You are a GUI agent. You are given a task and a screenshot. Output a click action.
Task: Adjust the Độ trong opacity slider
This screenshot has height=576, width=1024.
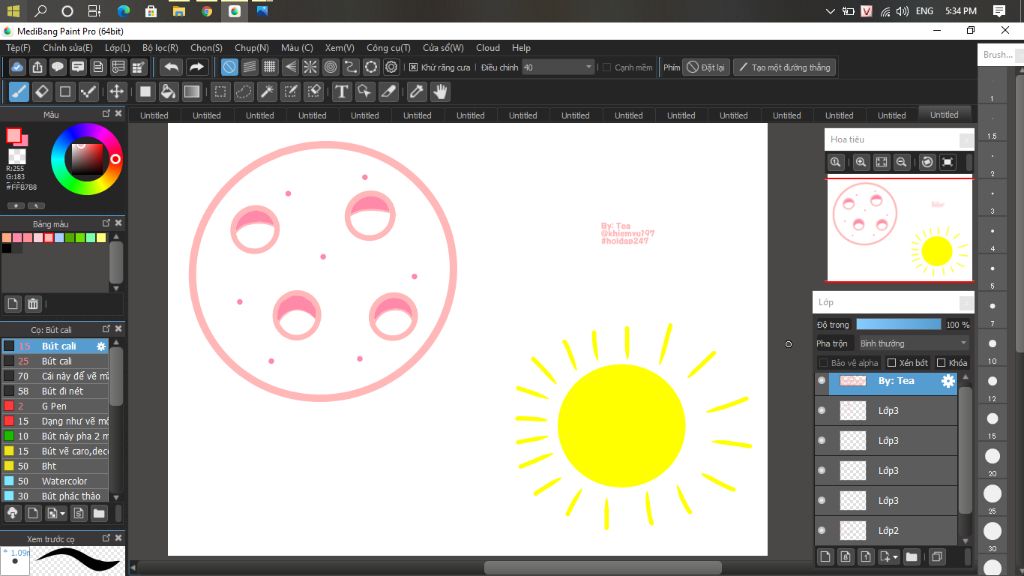point(898,325)
